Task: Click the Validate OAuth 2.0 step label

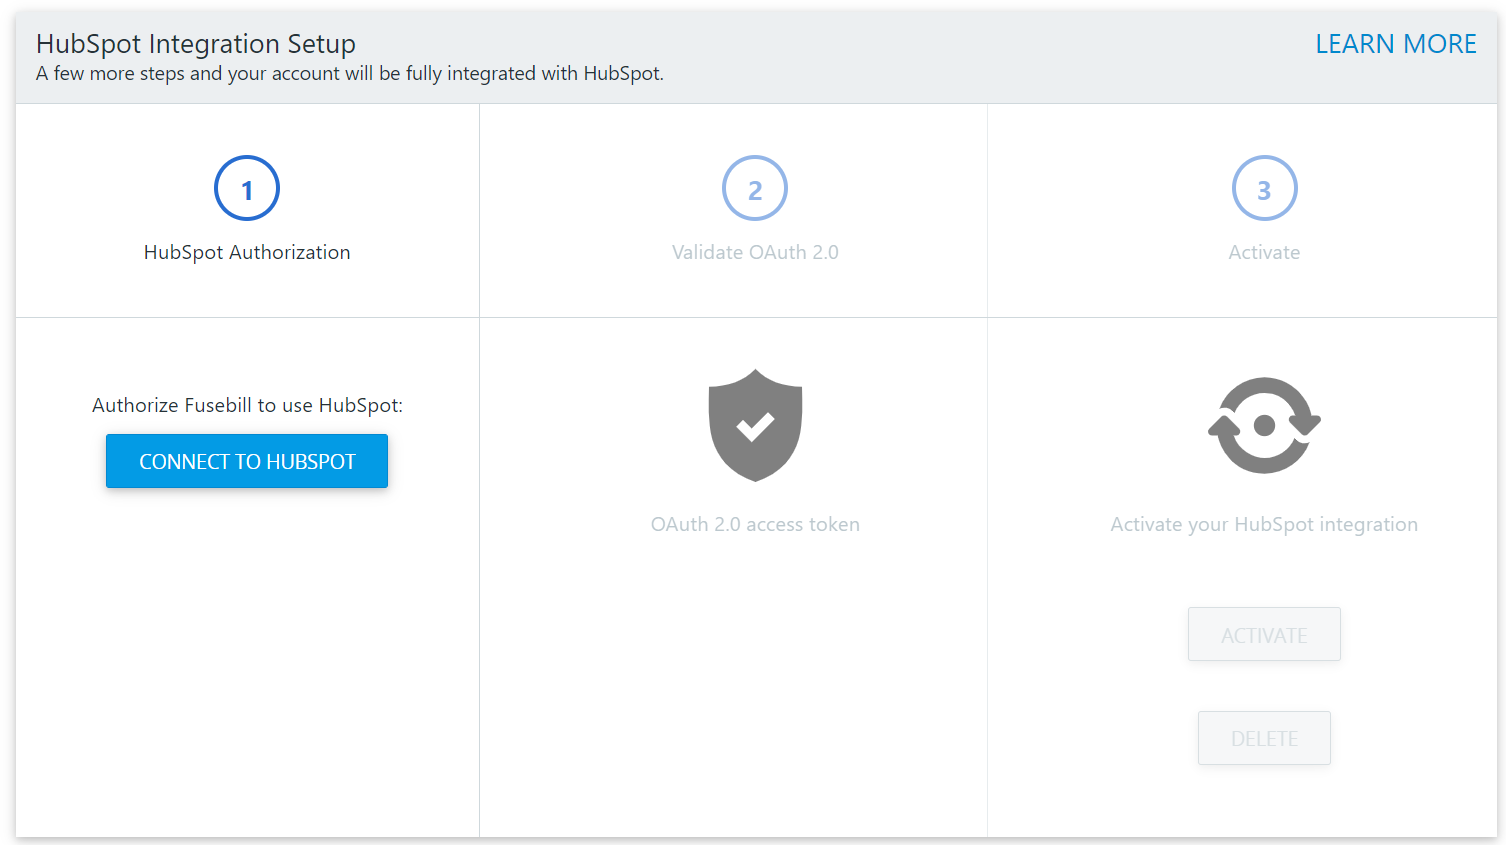Action: [755, 252]
